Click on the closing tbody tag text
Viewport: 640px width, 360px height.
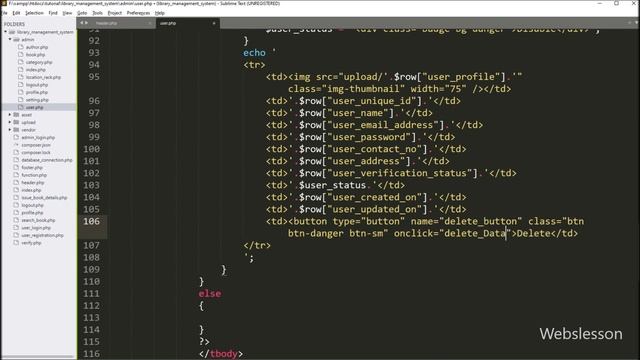tap(221, 354)
